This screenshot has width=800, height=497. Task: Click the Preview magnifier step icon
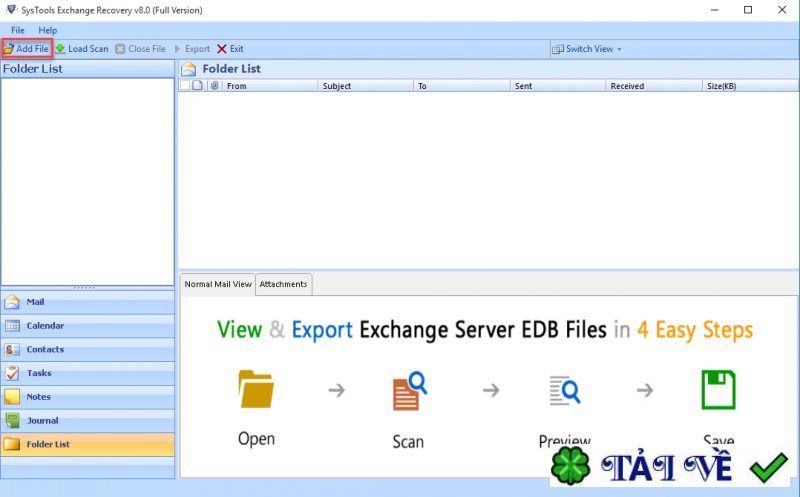click(565, 391)
